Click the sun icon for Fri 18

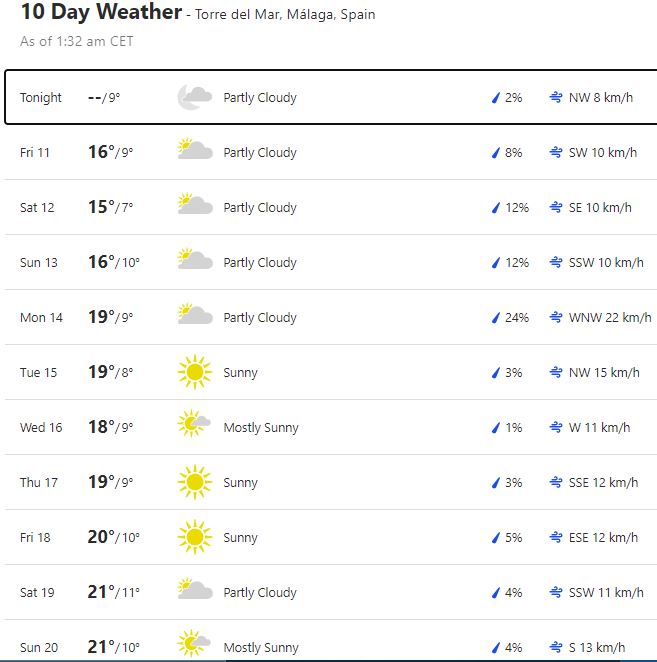(194, 537)
